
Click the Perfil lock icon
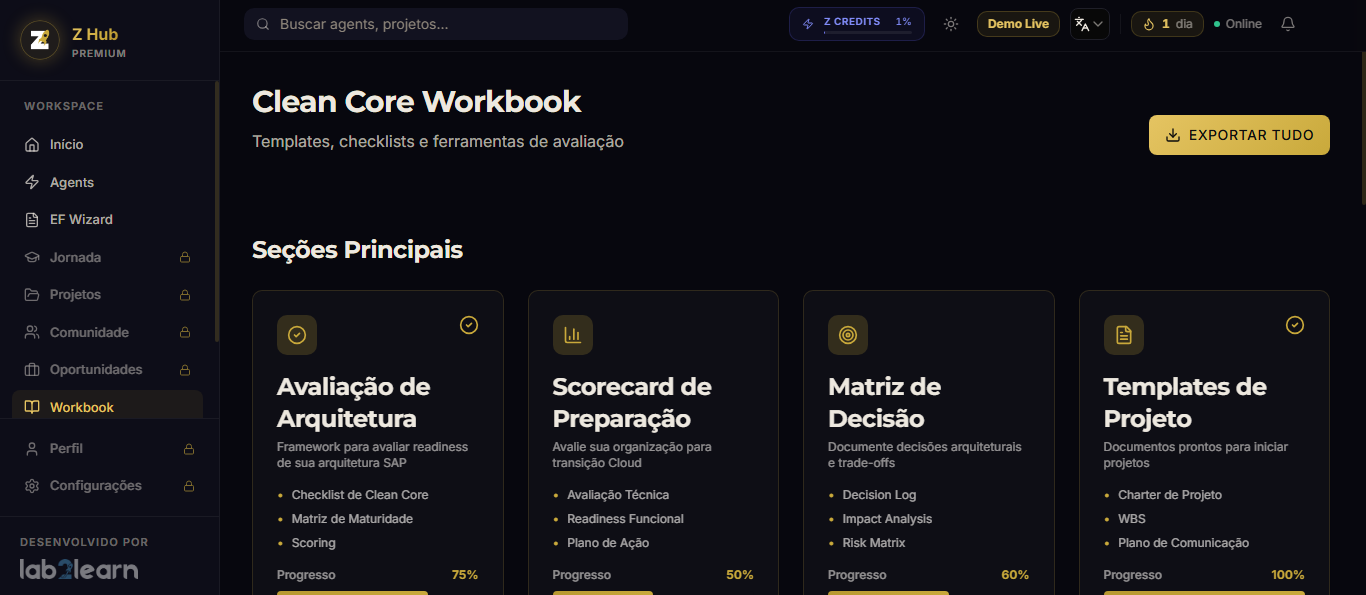point(189,449)
